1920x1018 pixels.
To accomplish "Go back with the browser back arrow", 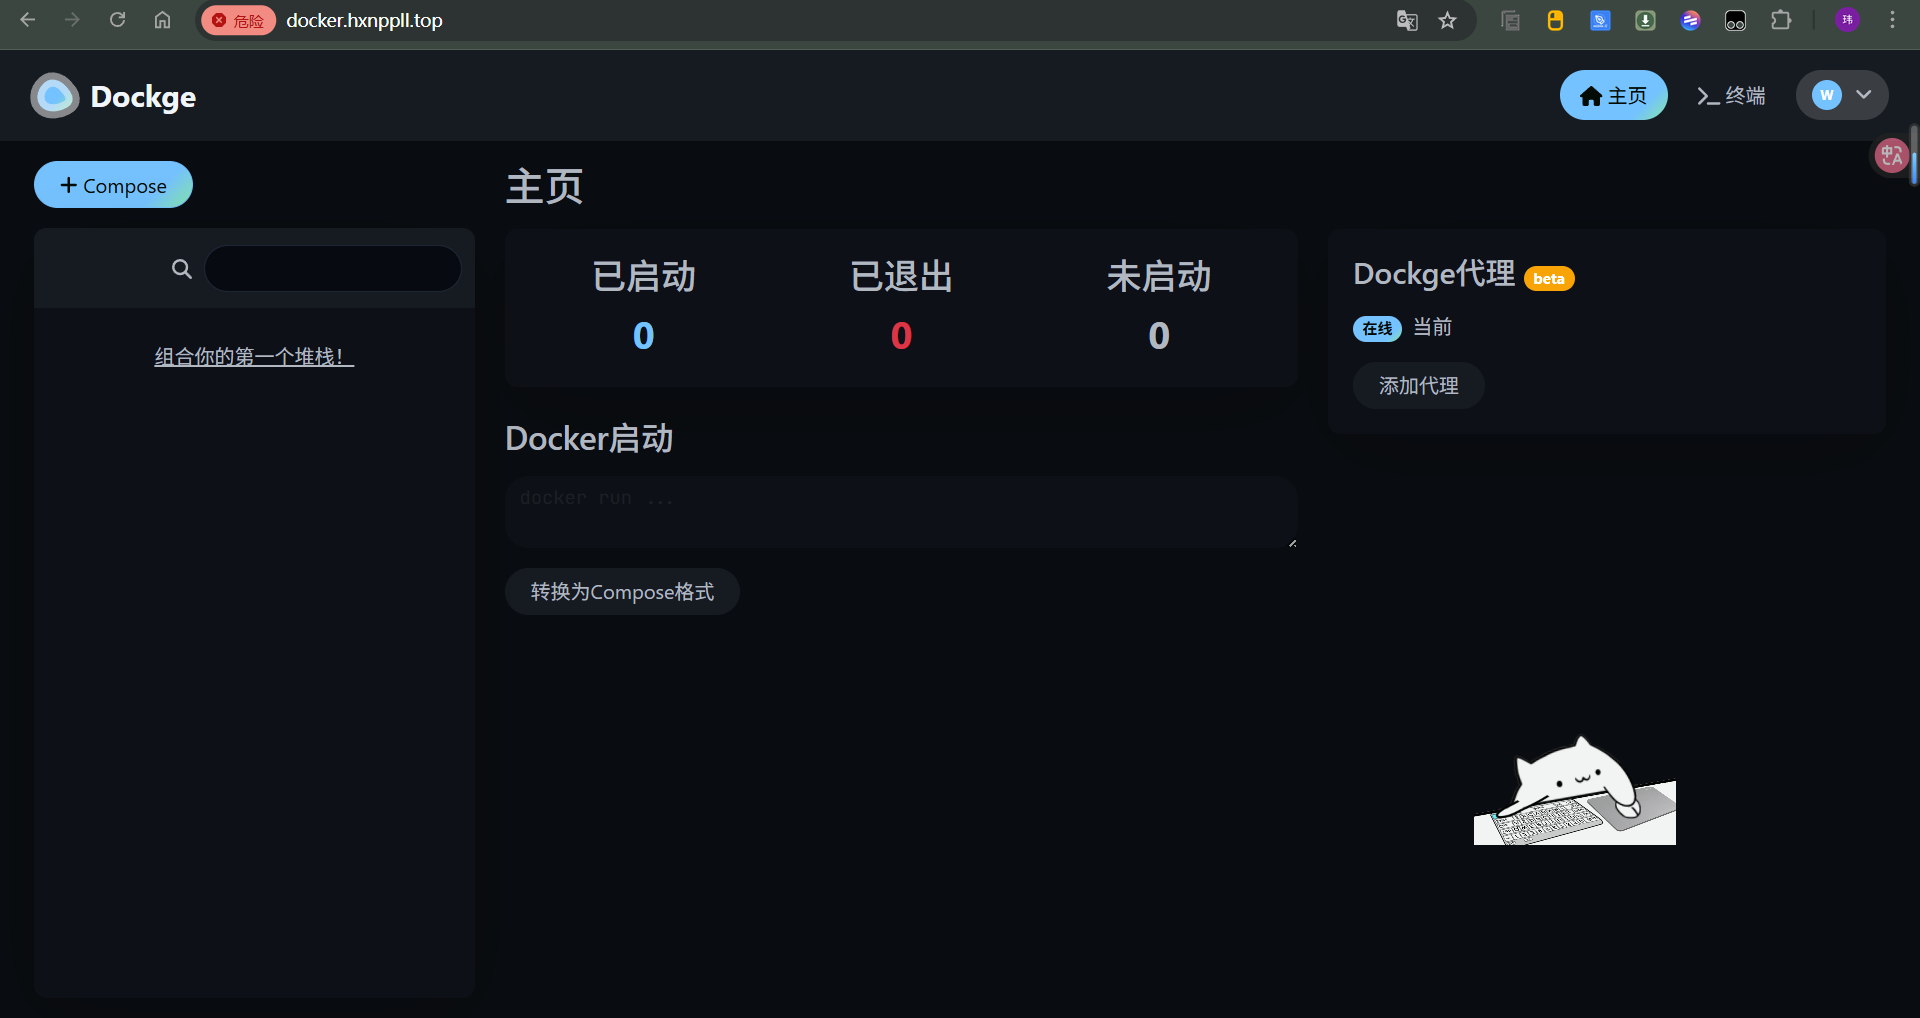I will coord(28,20).
